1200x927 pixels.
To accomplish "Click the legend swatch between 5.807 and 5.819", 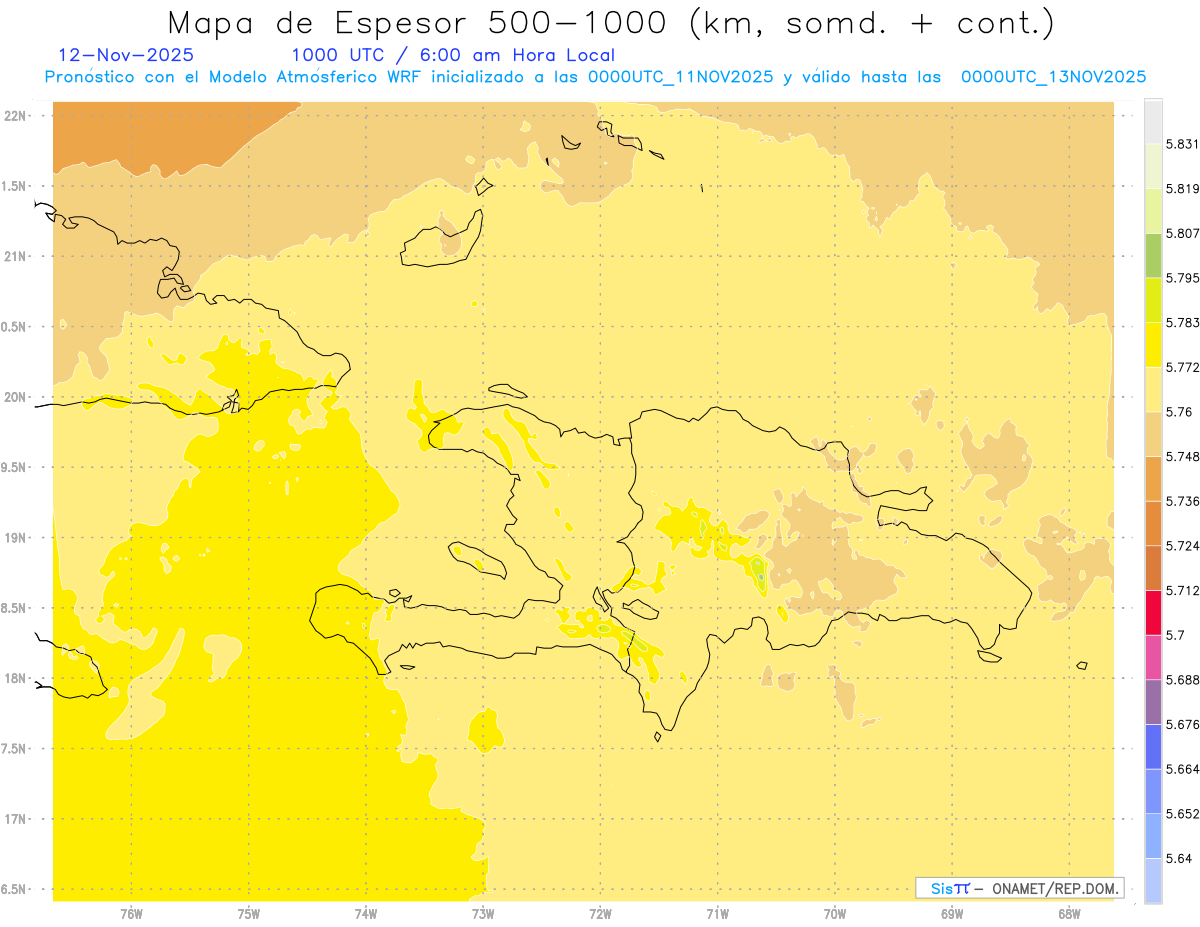I will (x=1153, y=211).
